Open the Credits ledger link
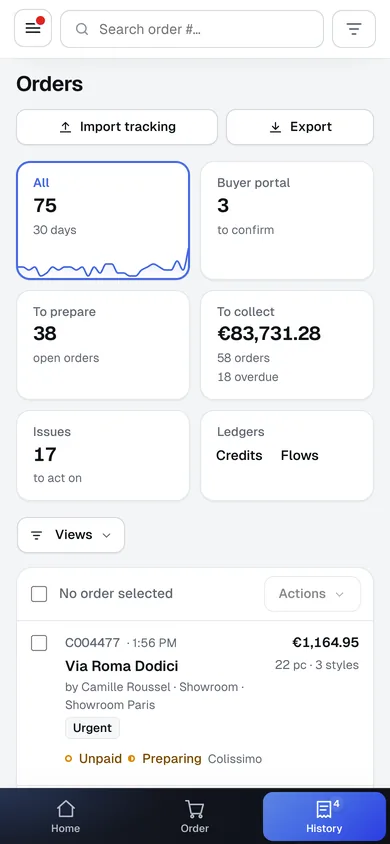 pyautogui.click(x=239, y=455)
